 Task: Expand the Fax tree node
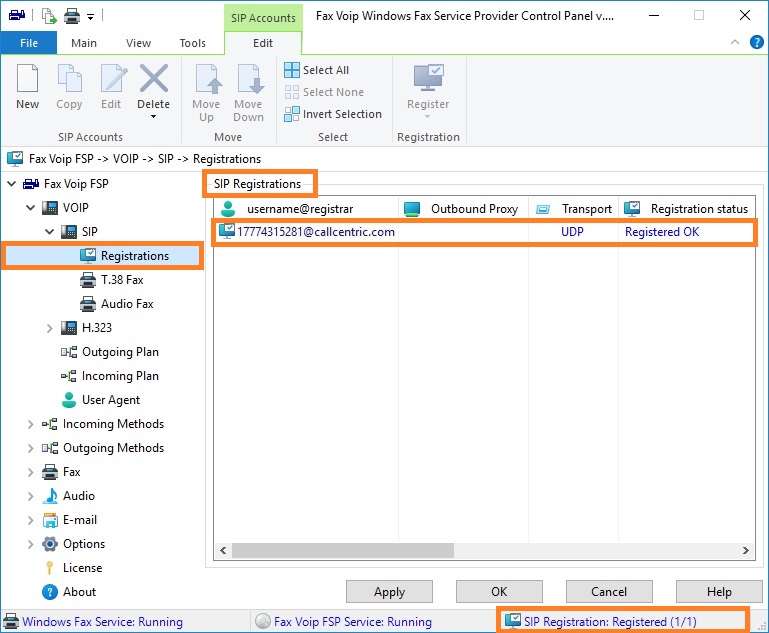coord(30,472)
